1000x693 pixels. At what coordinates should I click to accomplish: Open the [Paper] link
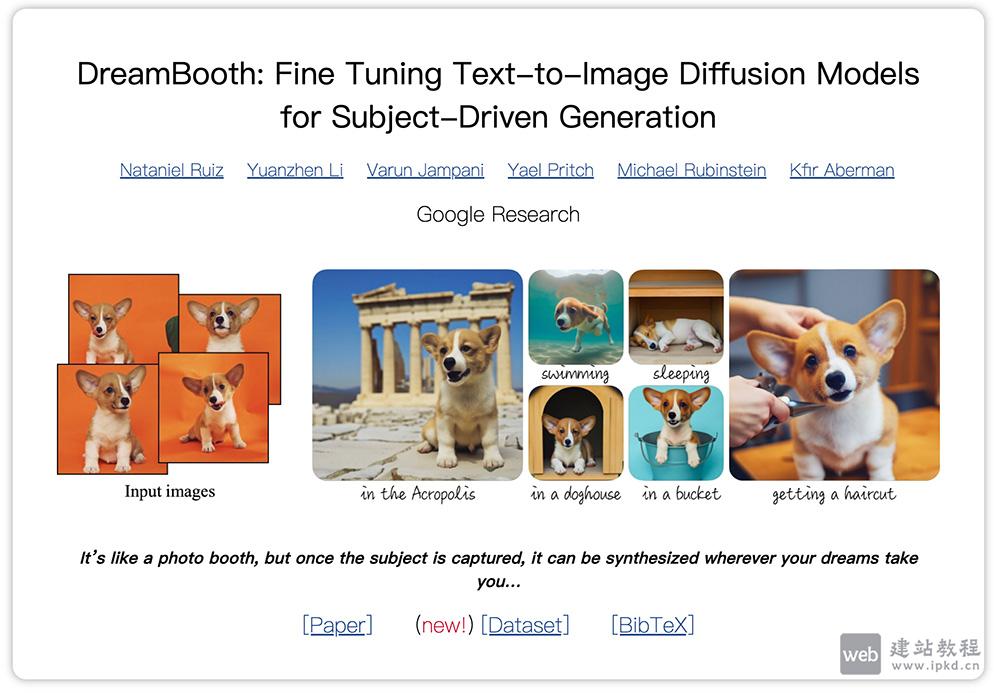(x=337, y=625)
